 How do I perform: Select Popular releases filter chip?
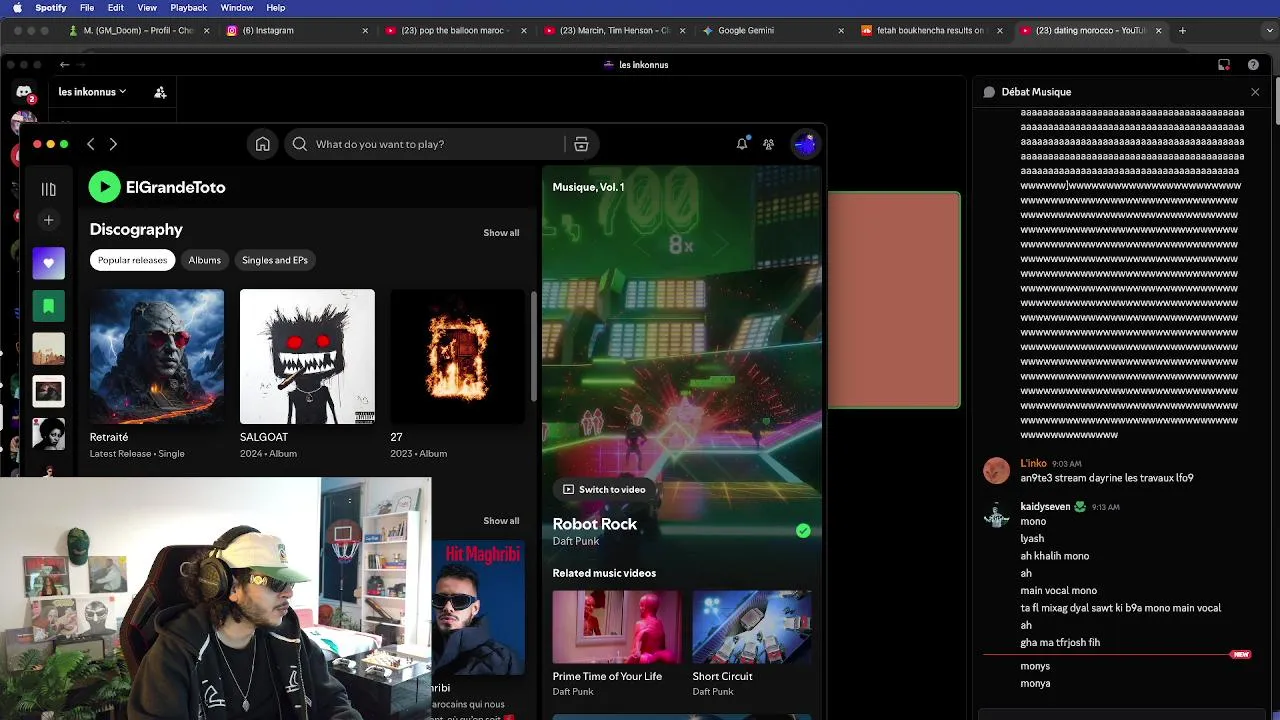coord(132,260)
